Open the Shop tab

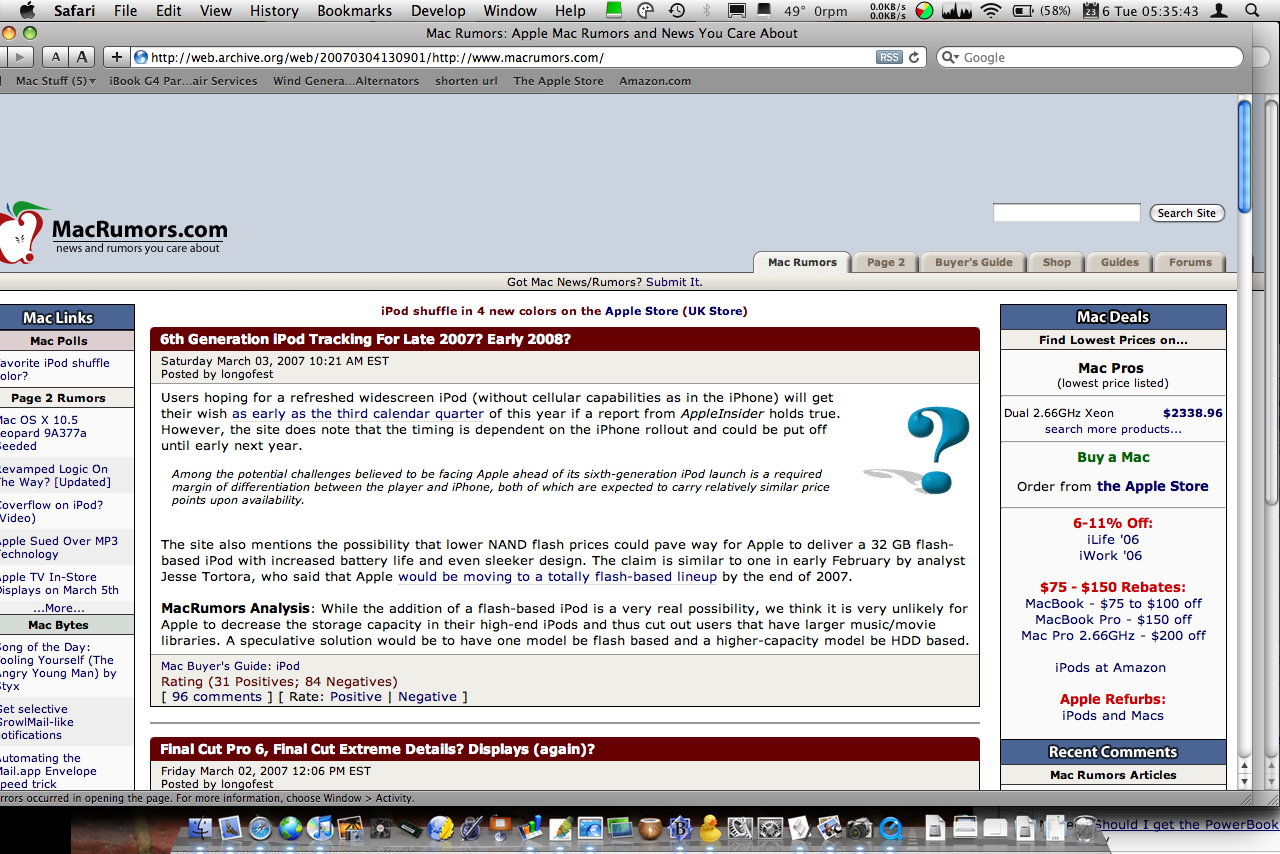1056,262
